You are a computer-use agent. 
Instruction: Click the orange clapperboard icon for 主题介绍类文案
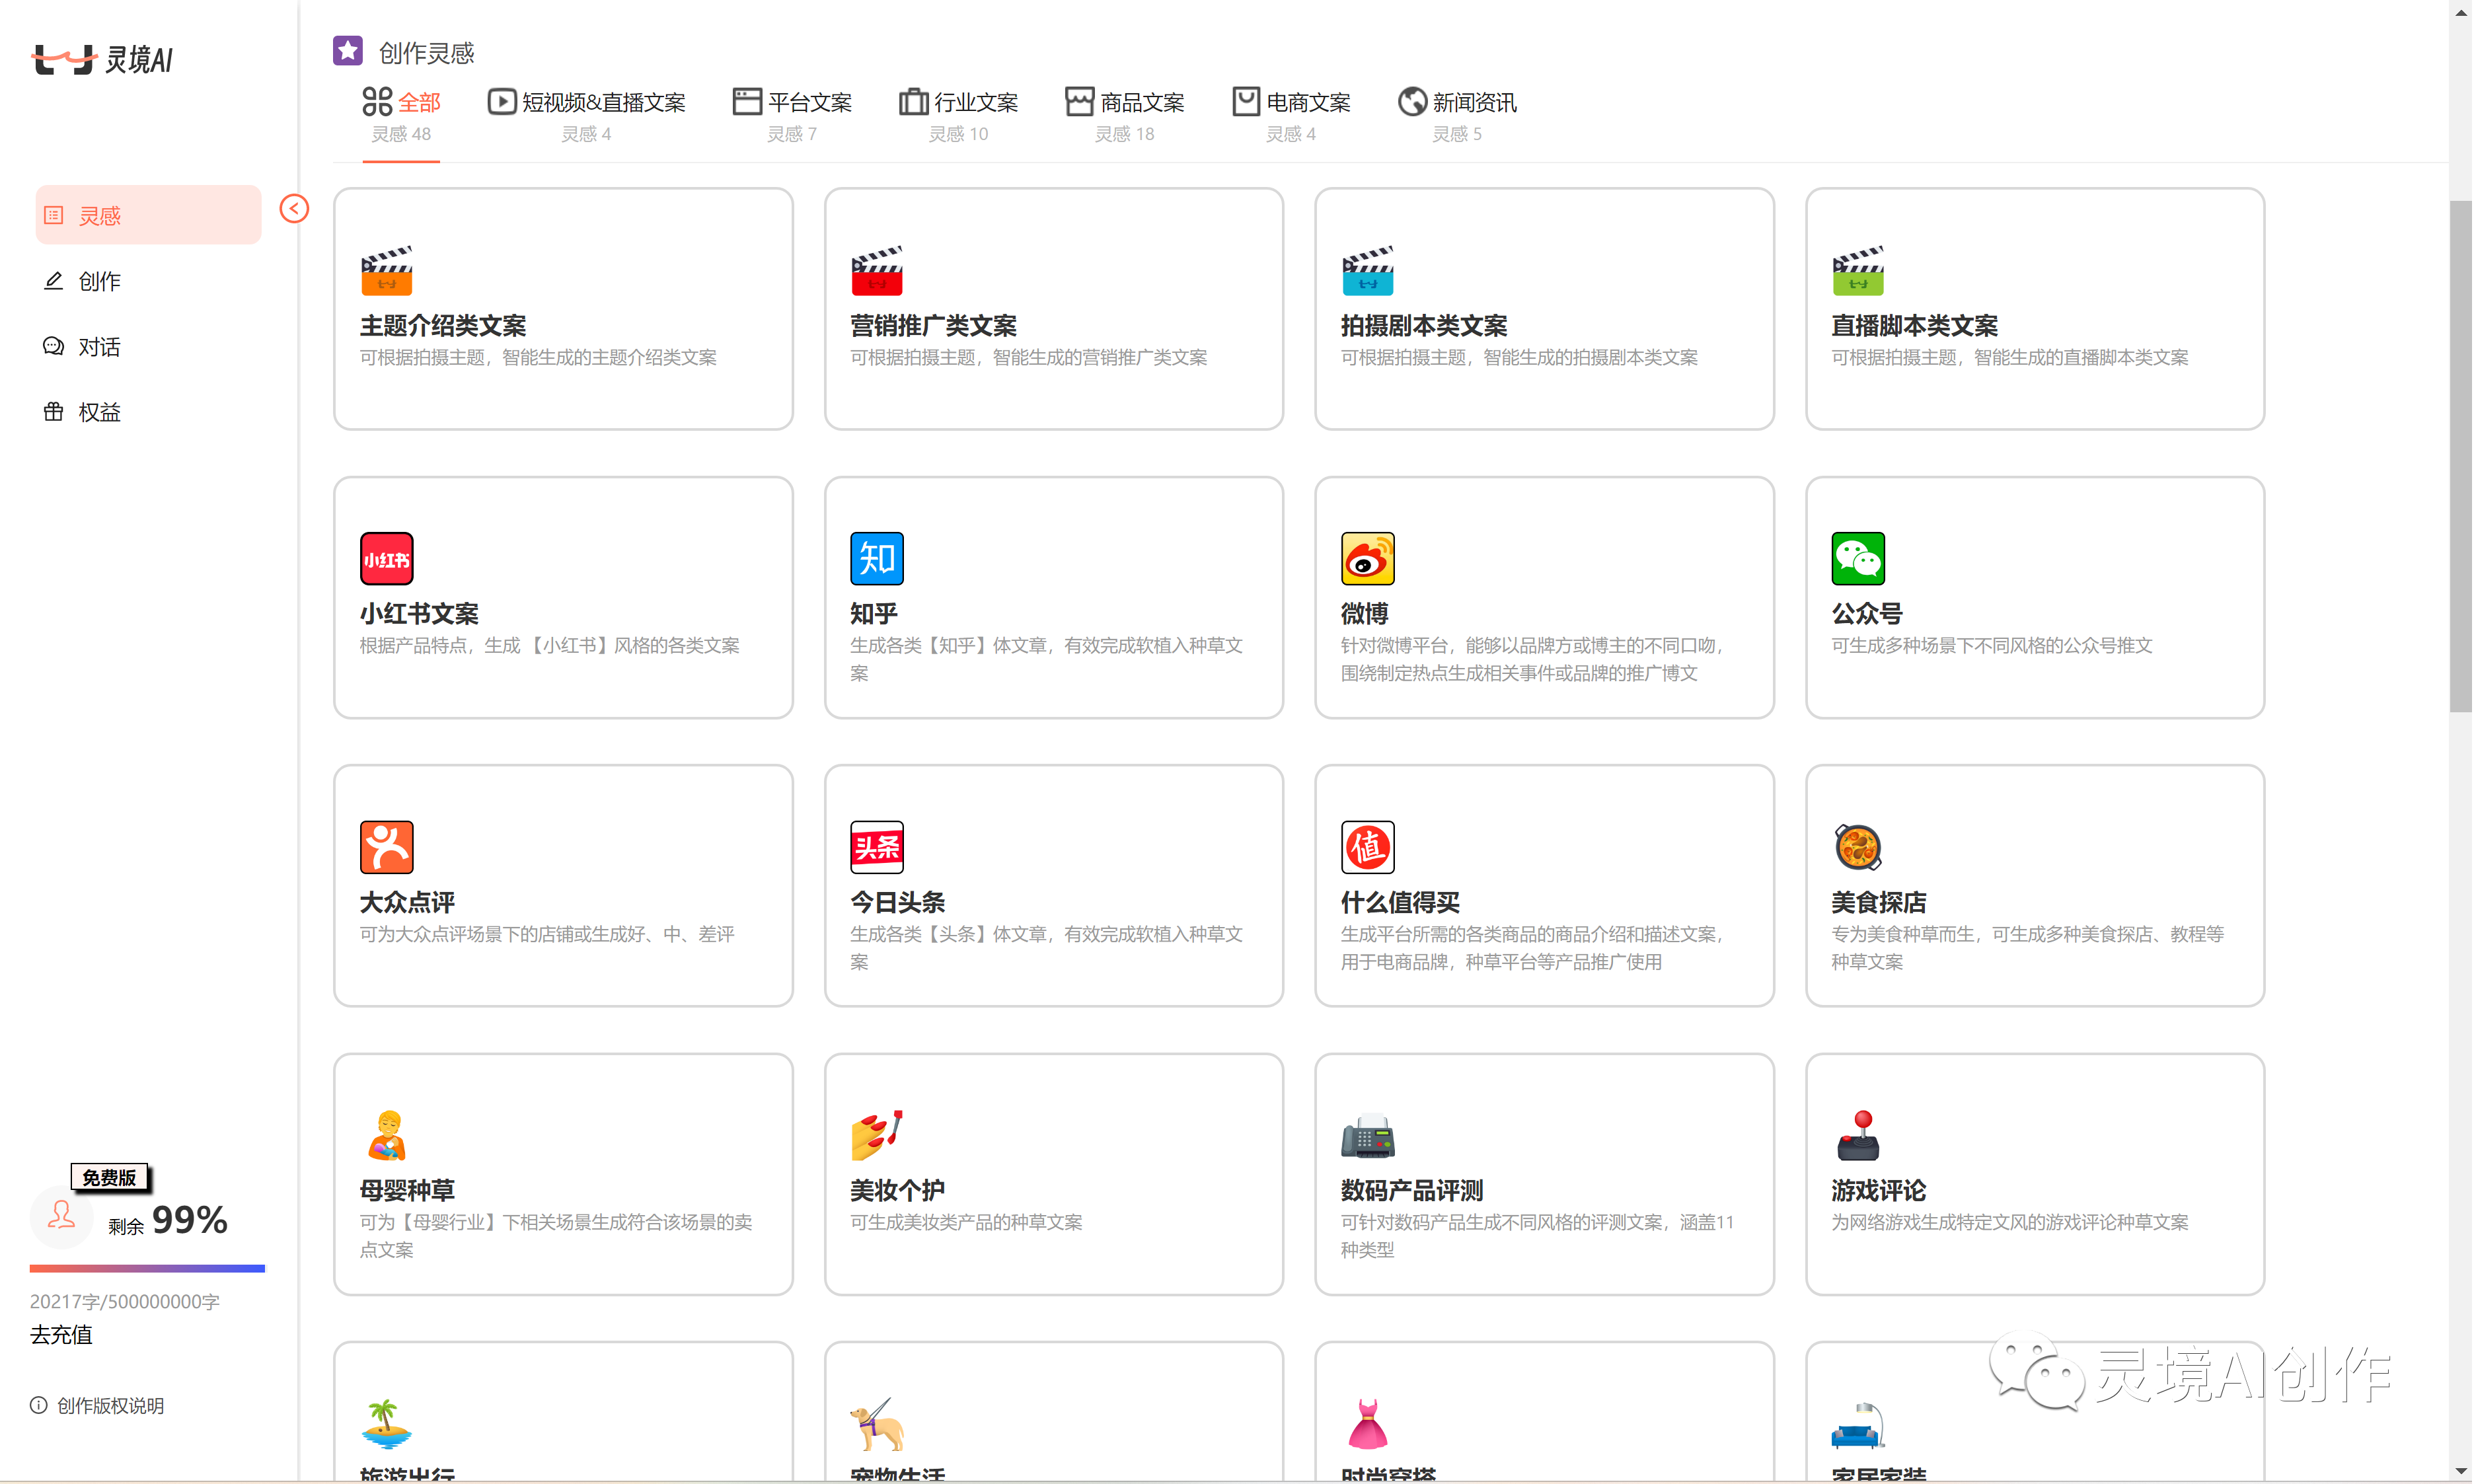tap(387, 270)
